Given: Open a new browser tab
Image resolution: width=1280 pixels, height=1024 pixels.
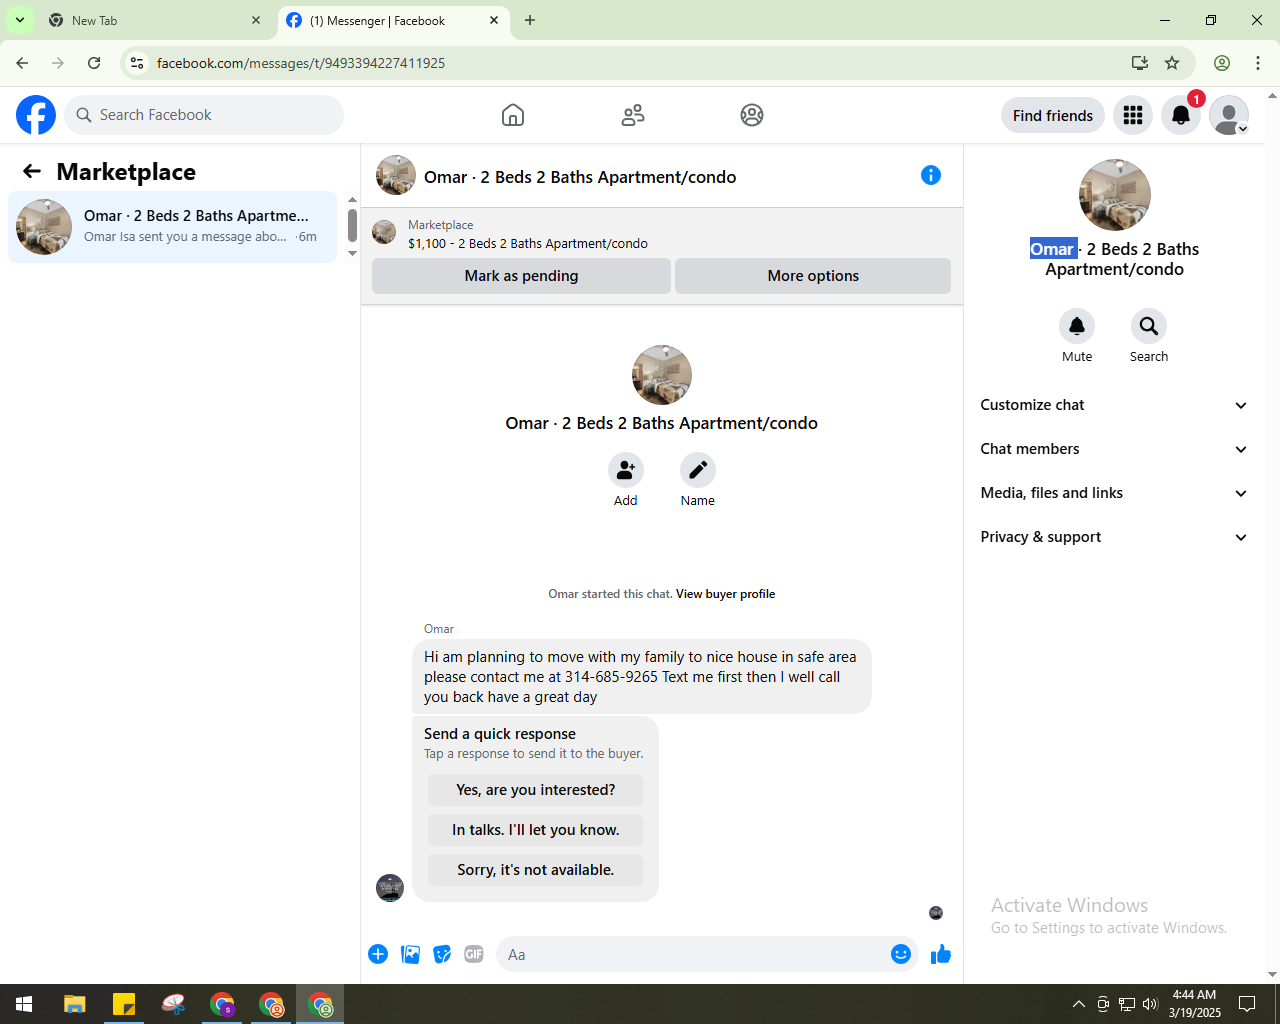Looking at the screenshot, I should click(x=530, y=20).
